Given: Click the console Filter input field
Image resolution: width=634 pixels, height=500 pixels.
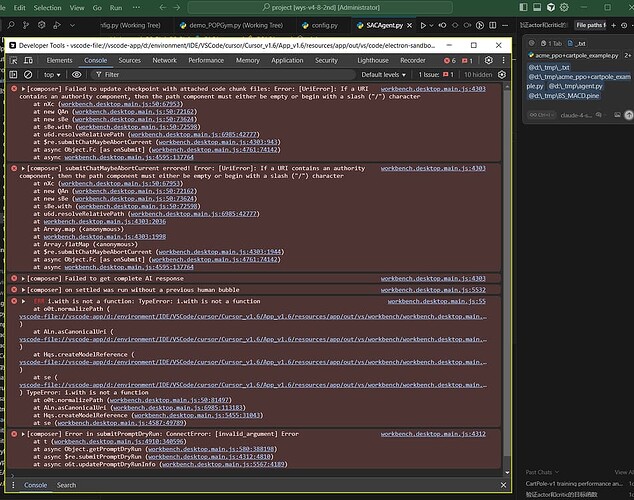Looking at the screenshot, I should (x=223, y=75).
